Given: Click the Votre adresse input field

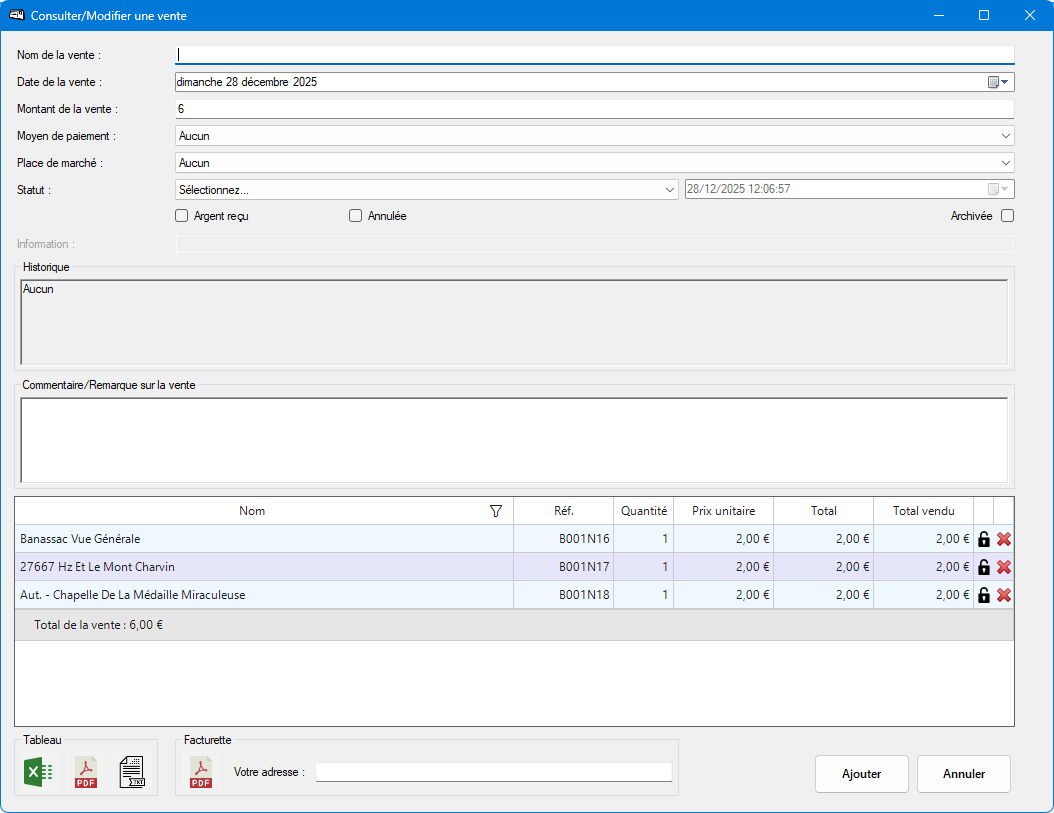Looking at the screenshot, I should click(494, 772).
